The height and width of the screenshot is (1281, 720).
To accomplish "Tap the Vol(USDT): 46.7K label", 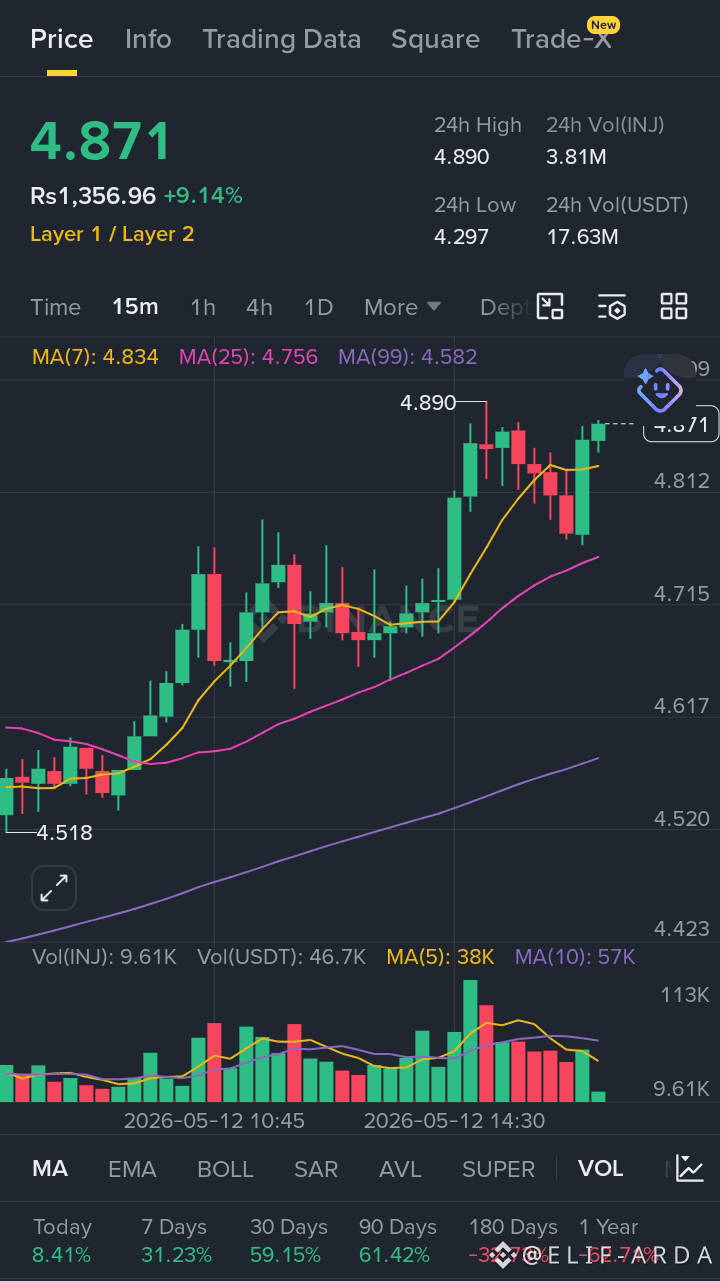I will click(281, 957).
